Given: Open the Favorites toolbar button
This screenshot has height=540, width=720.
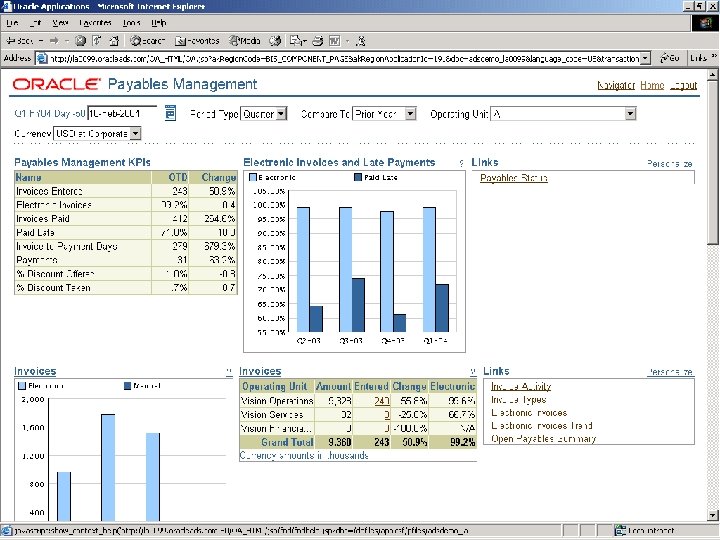Looking at the screenshot, I should [197, 41].
